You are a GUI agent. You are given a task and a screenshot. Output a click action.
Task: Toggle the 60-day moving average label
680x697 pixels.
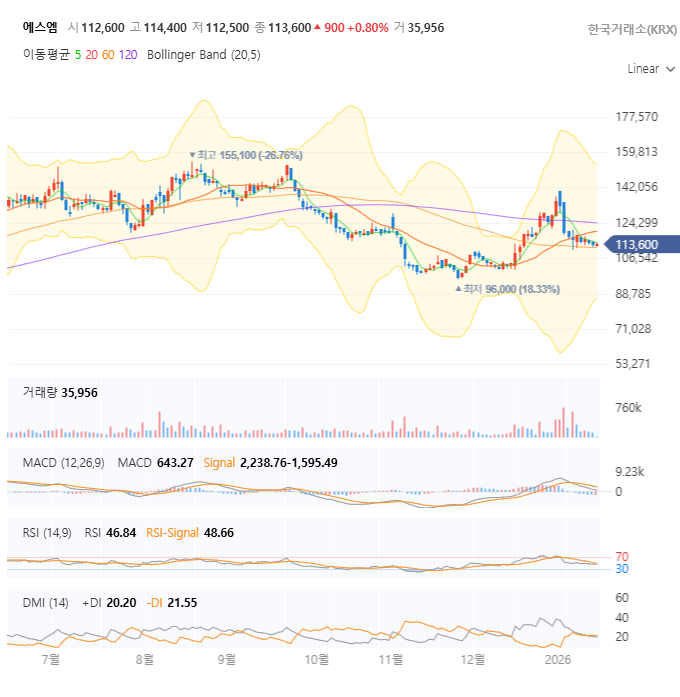(x=108, y=55)
